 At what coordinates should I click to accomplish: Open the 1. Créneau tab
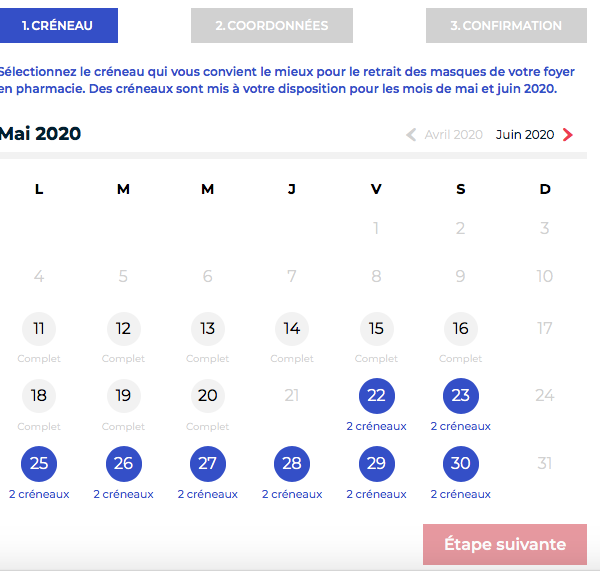(x=57, y=26)
